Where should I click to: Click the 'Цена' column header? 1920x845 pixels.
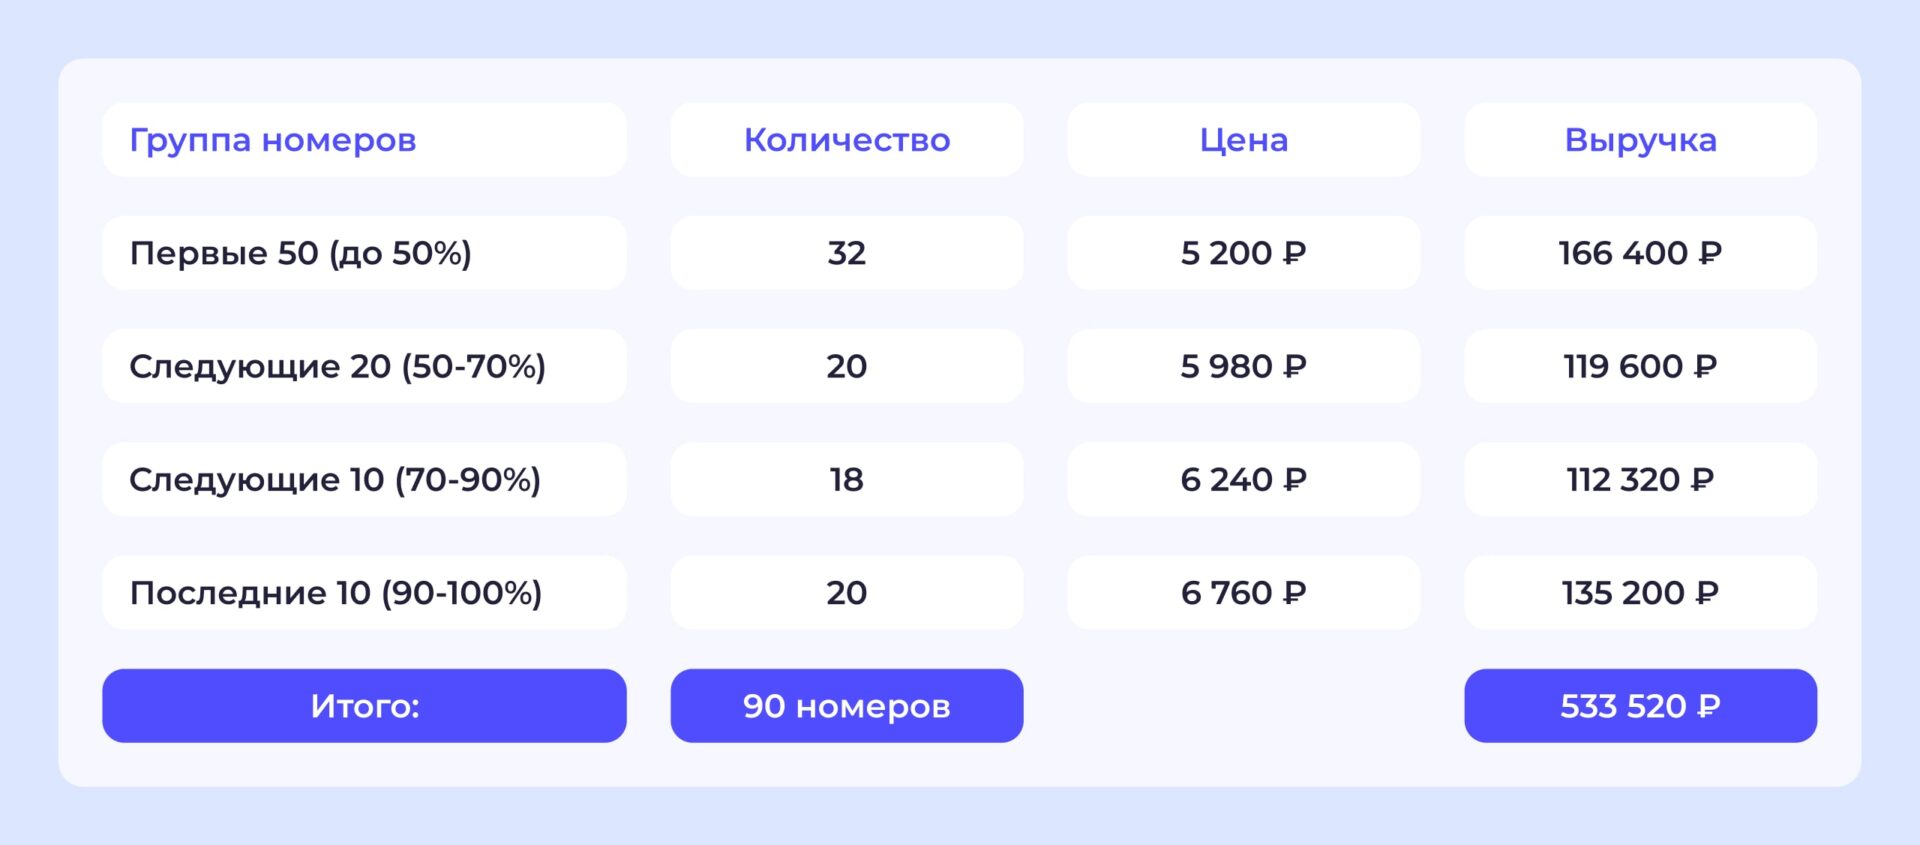pyautogui.click(x=1243, y=140)
